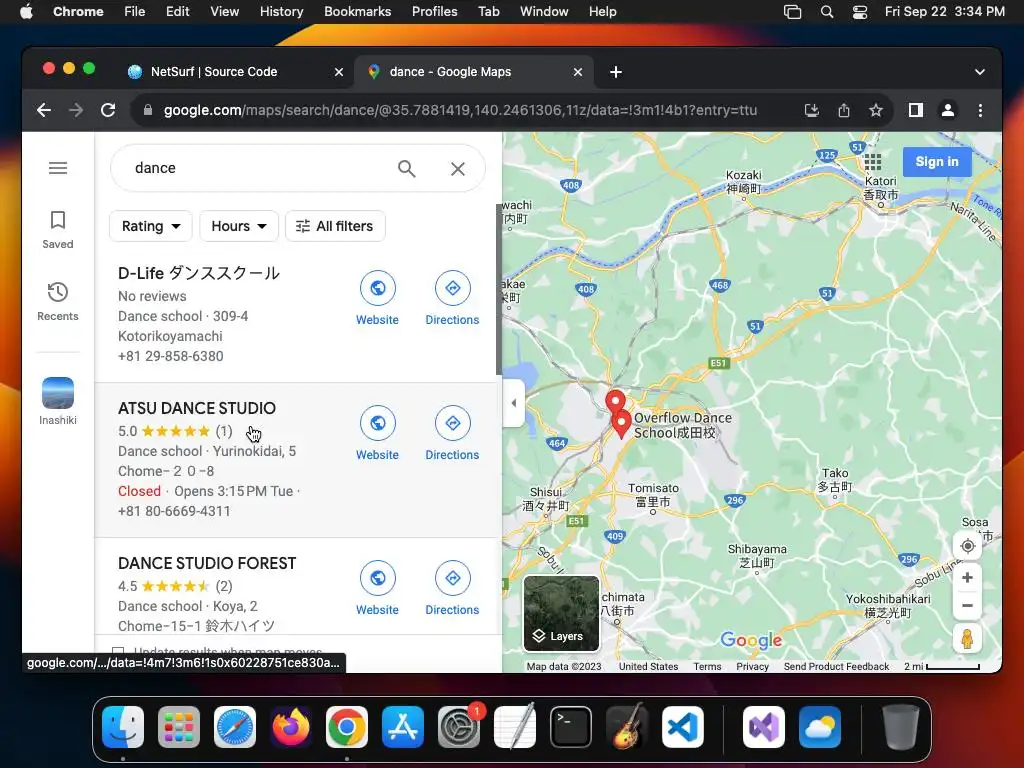The height and width of the screenshot is (768, 1024).
Task: Get directions to ATSU DANCE STUDIO
Action: coord(452,434)
